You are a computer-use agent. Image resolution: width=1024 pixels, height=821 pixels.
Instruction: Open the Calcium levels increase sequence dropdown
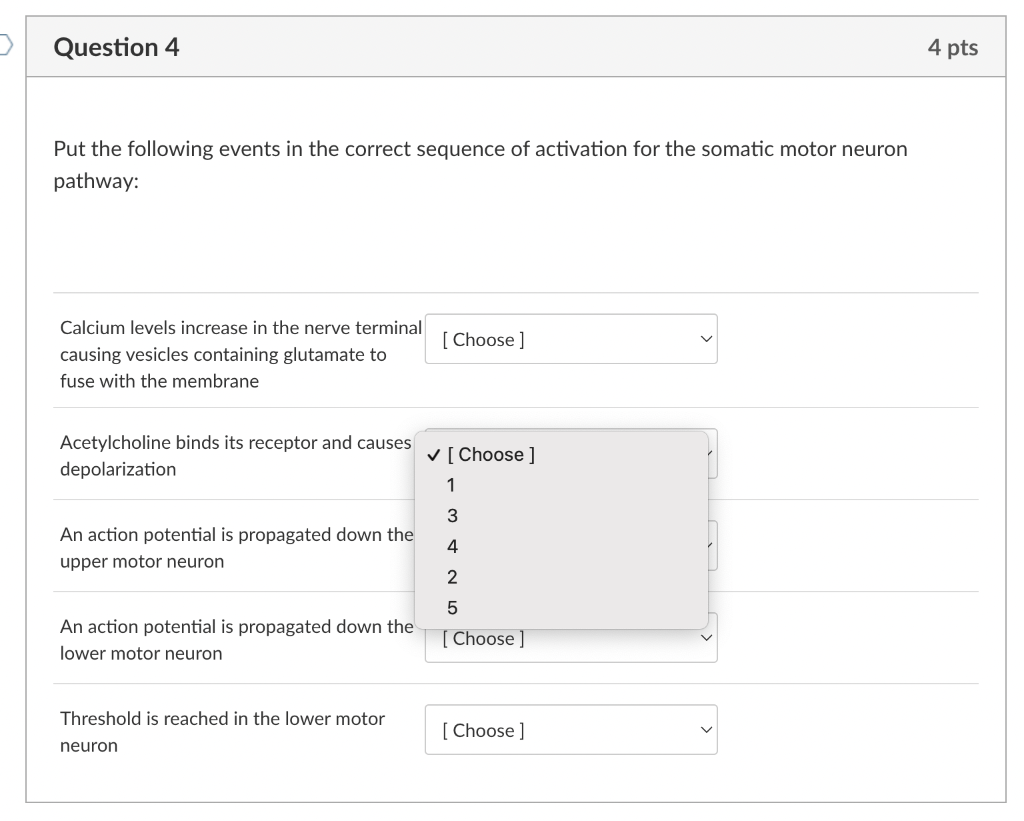(571, 339)
